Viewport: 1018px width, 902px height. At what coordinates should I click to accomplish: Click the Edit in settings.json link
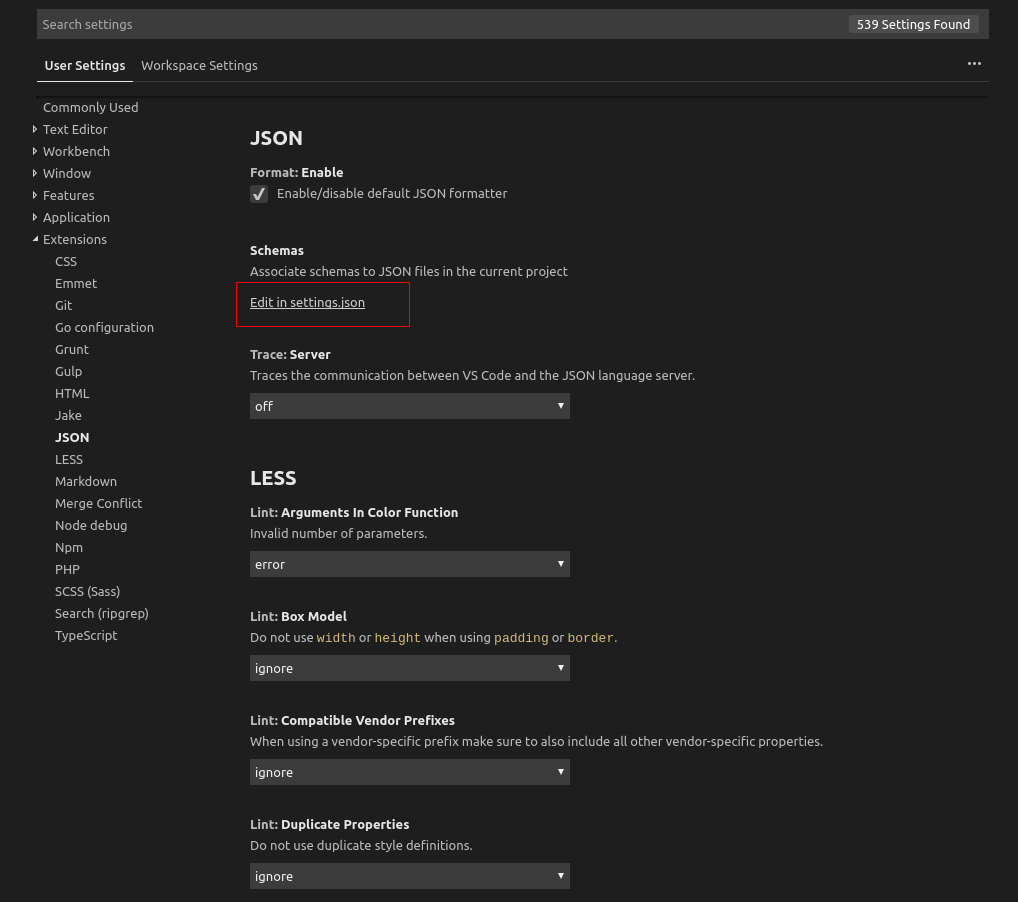click(307, 303)
